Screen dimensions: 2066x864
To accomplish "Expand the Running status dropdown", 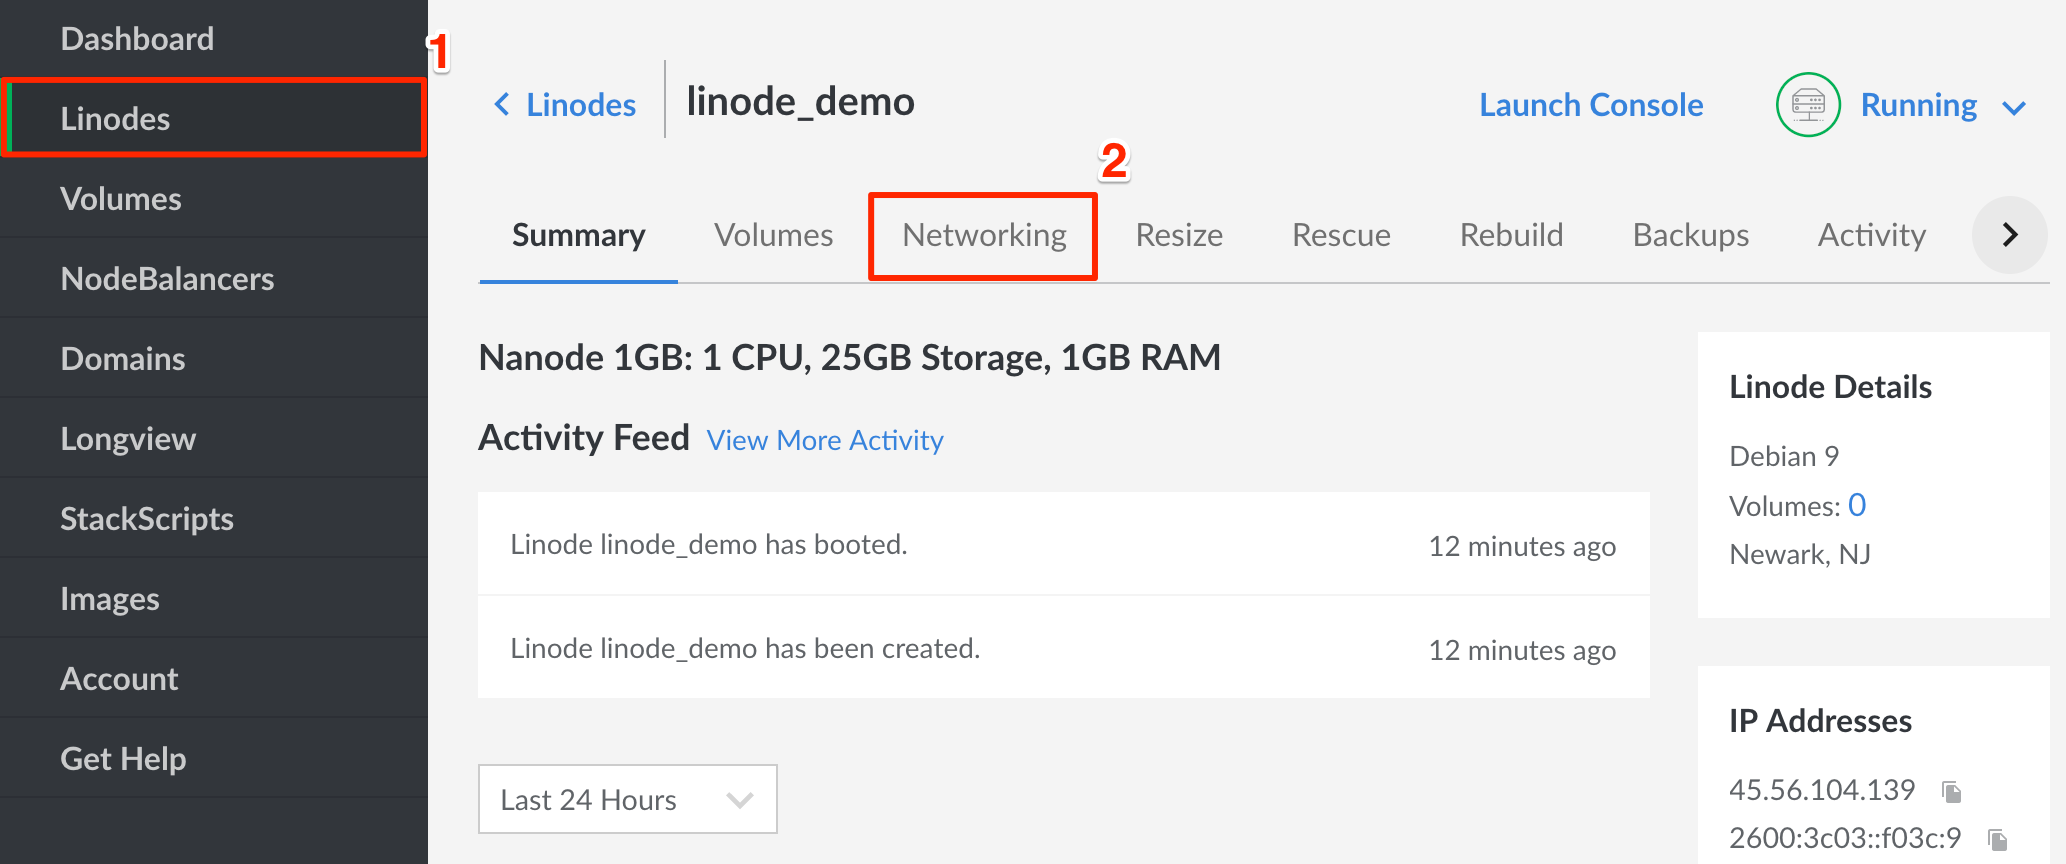I will [x=2014, y=107].
